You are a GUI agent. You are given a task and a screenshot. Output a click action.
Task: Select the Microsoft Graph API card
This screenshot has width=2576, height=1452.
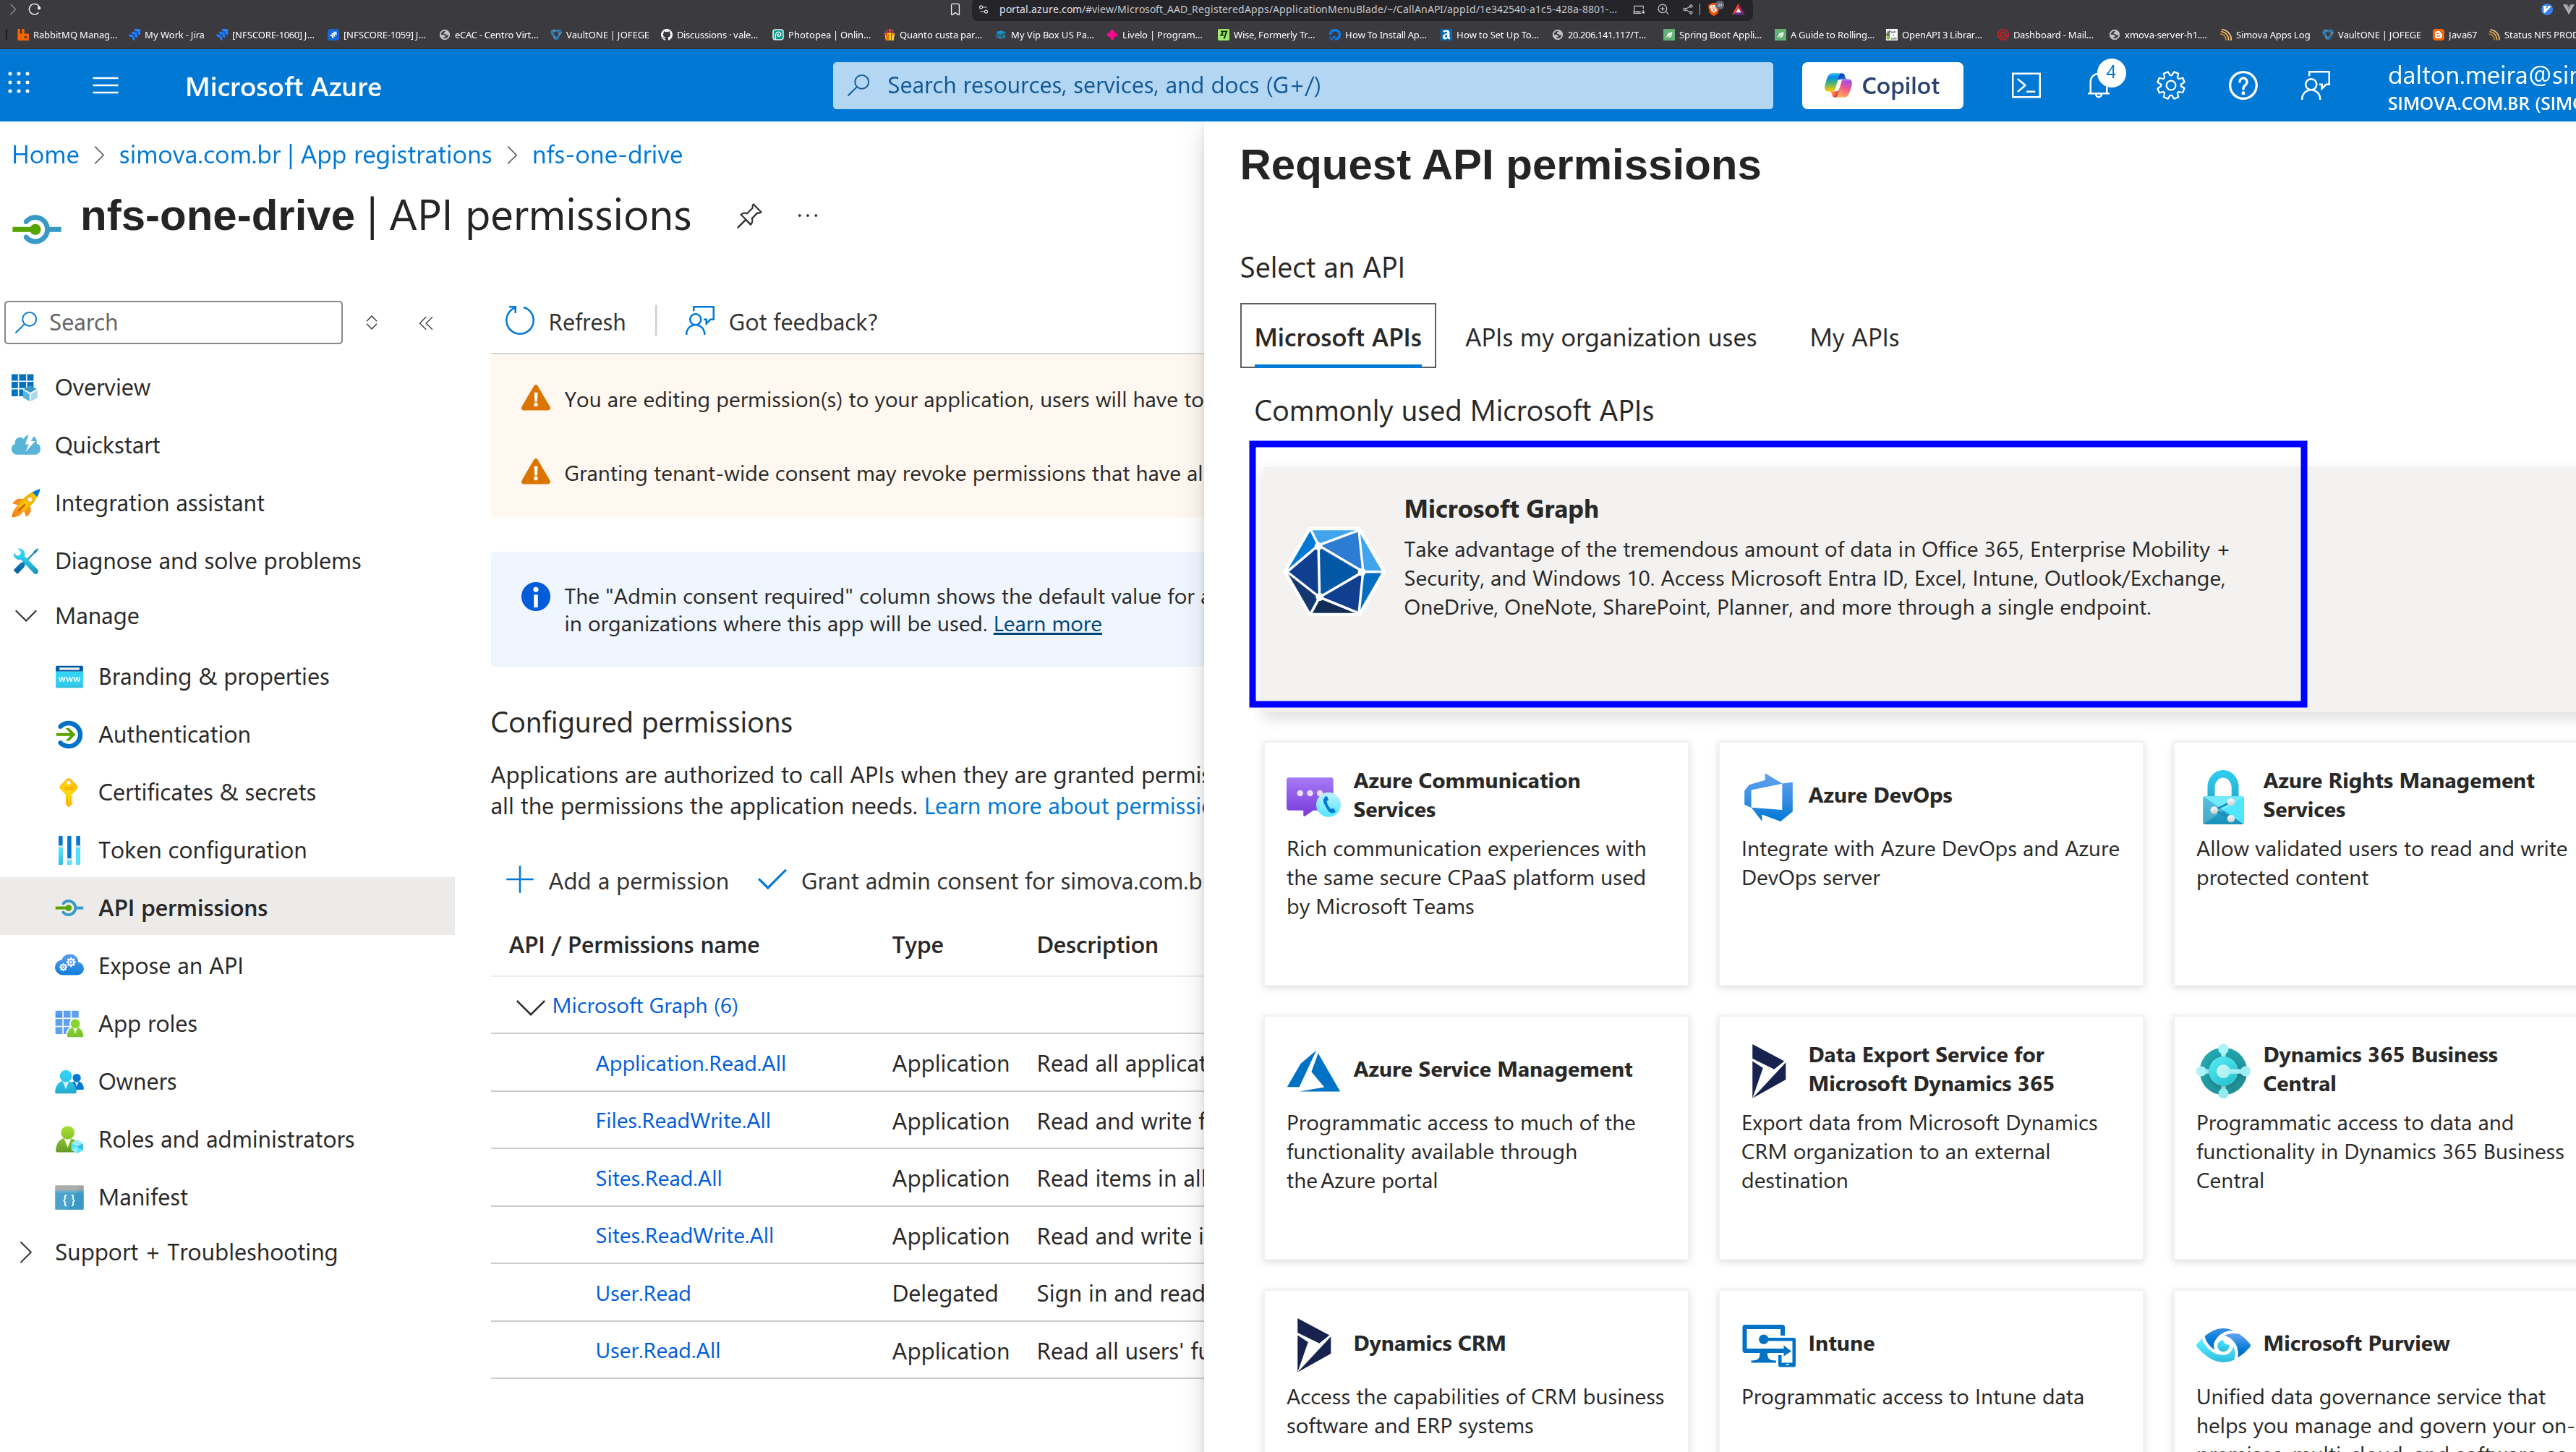pyautogui.click(x=1777, y=574)
